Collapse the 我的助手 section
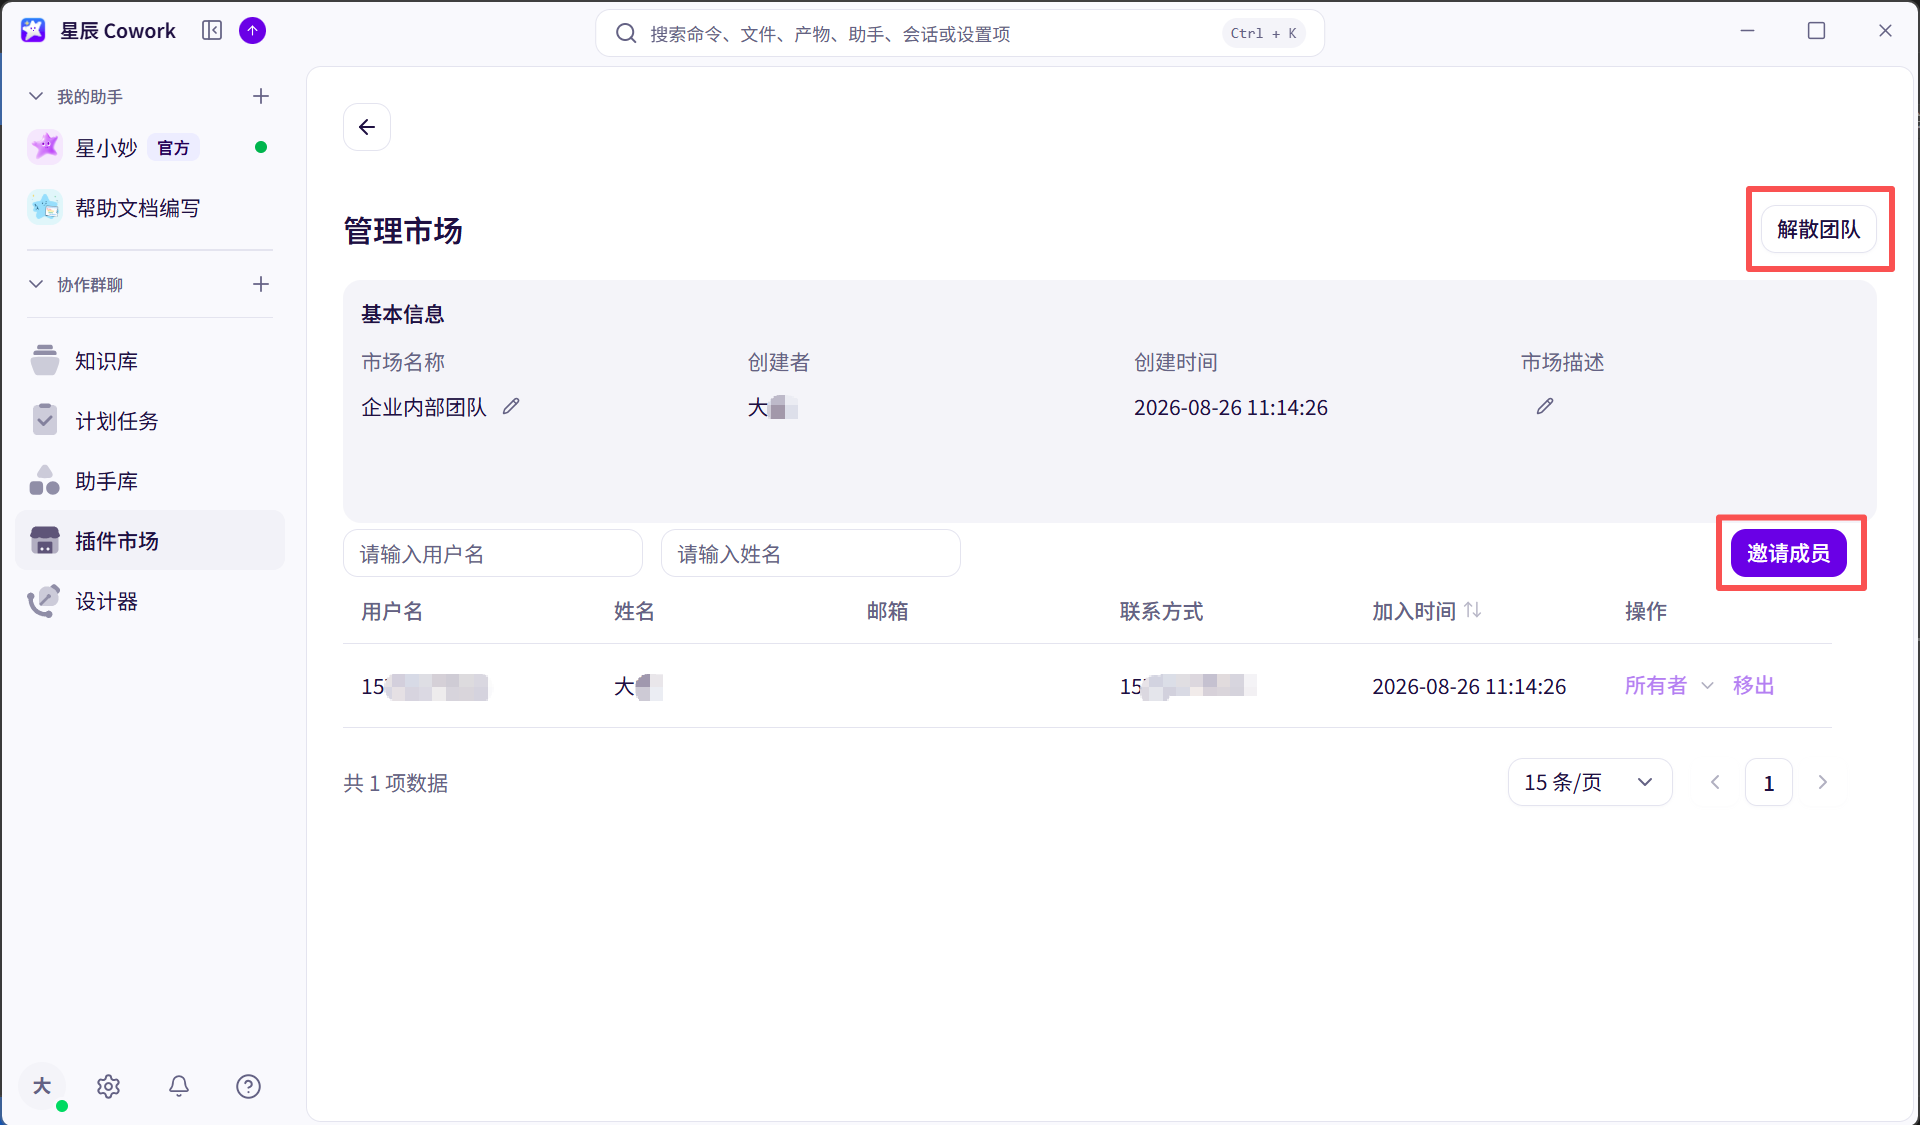The height and width of the screenshot is (1125, 1920). coord(36,96)
